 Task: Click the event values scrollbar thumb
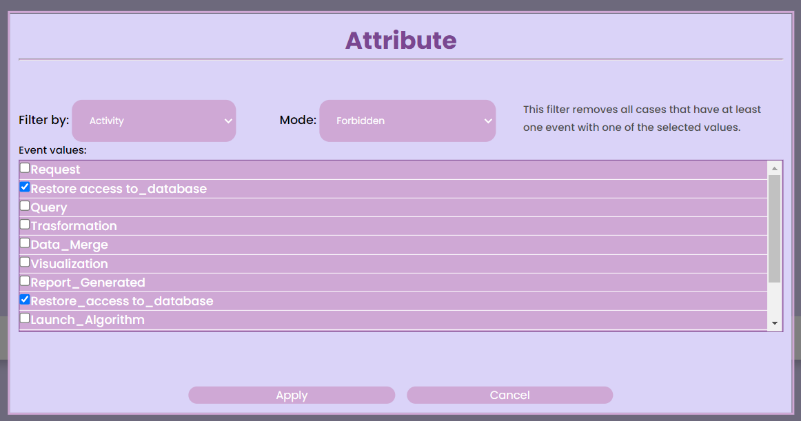point(774,228)
